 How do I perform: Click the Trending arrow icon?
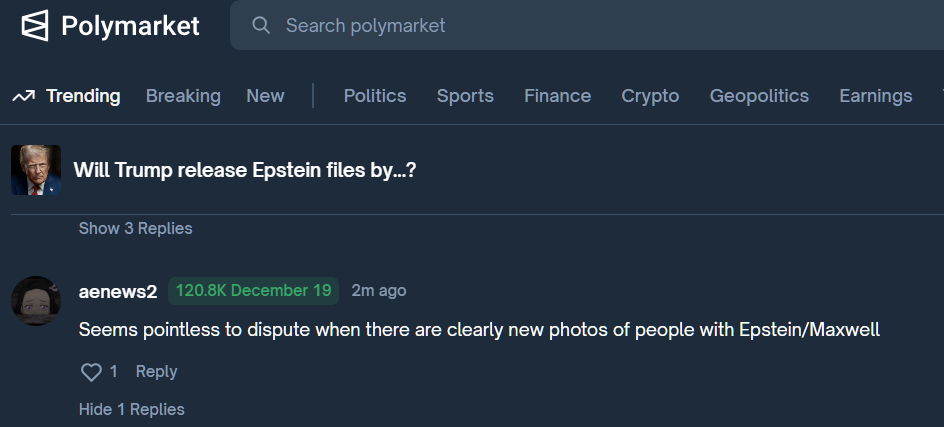click(x=23, y=96)
